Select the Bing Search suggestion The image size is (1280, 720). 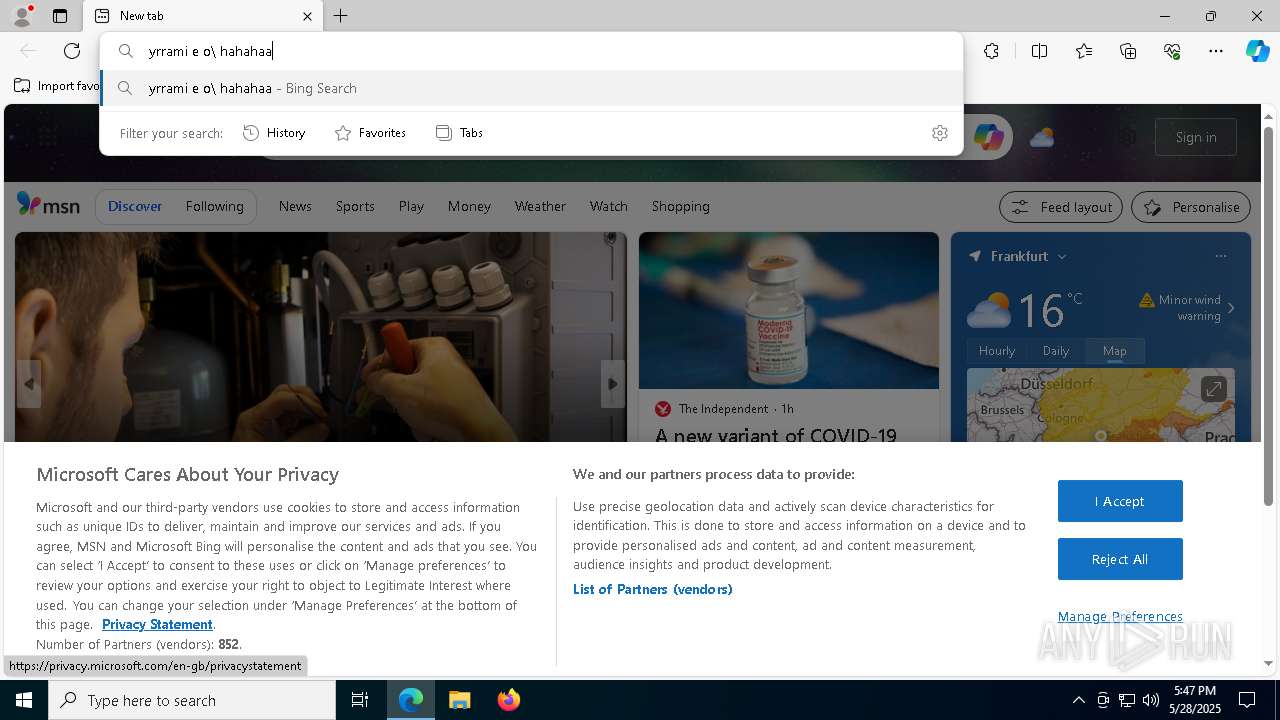coord(532,88)
